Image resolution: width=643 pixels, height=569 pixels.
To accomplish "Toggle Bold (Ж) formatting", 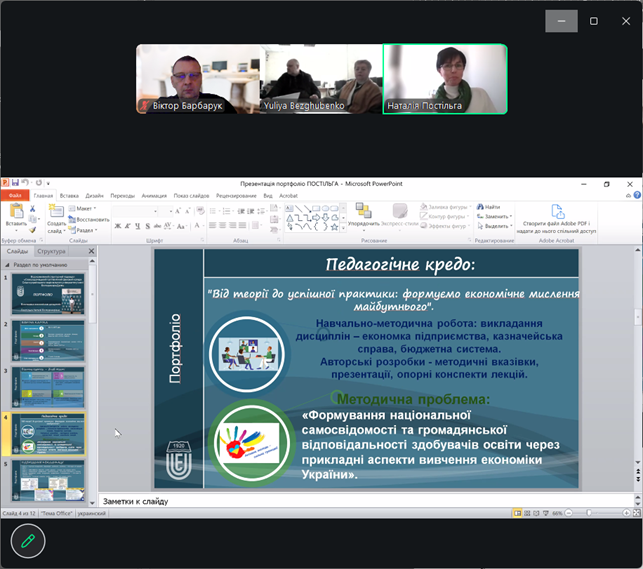I will point(118,226).
